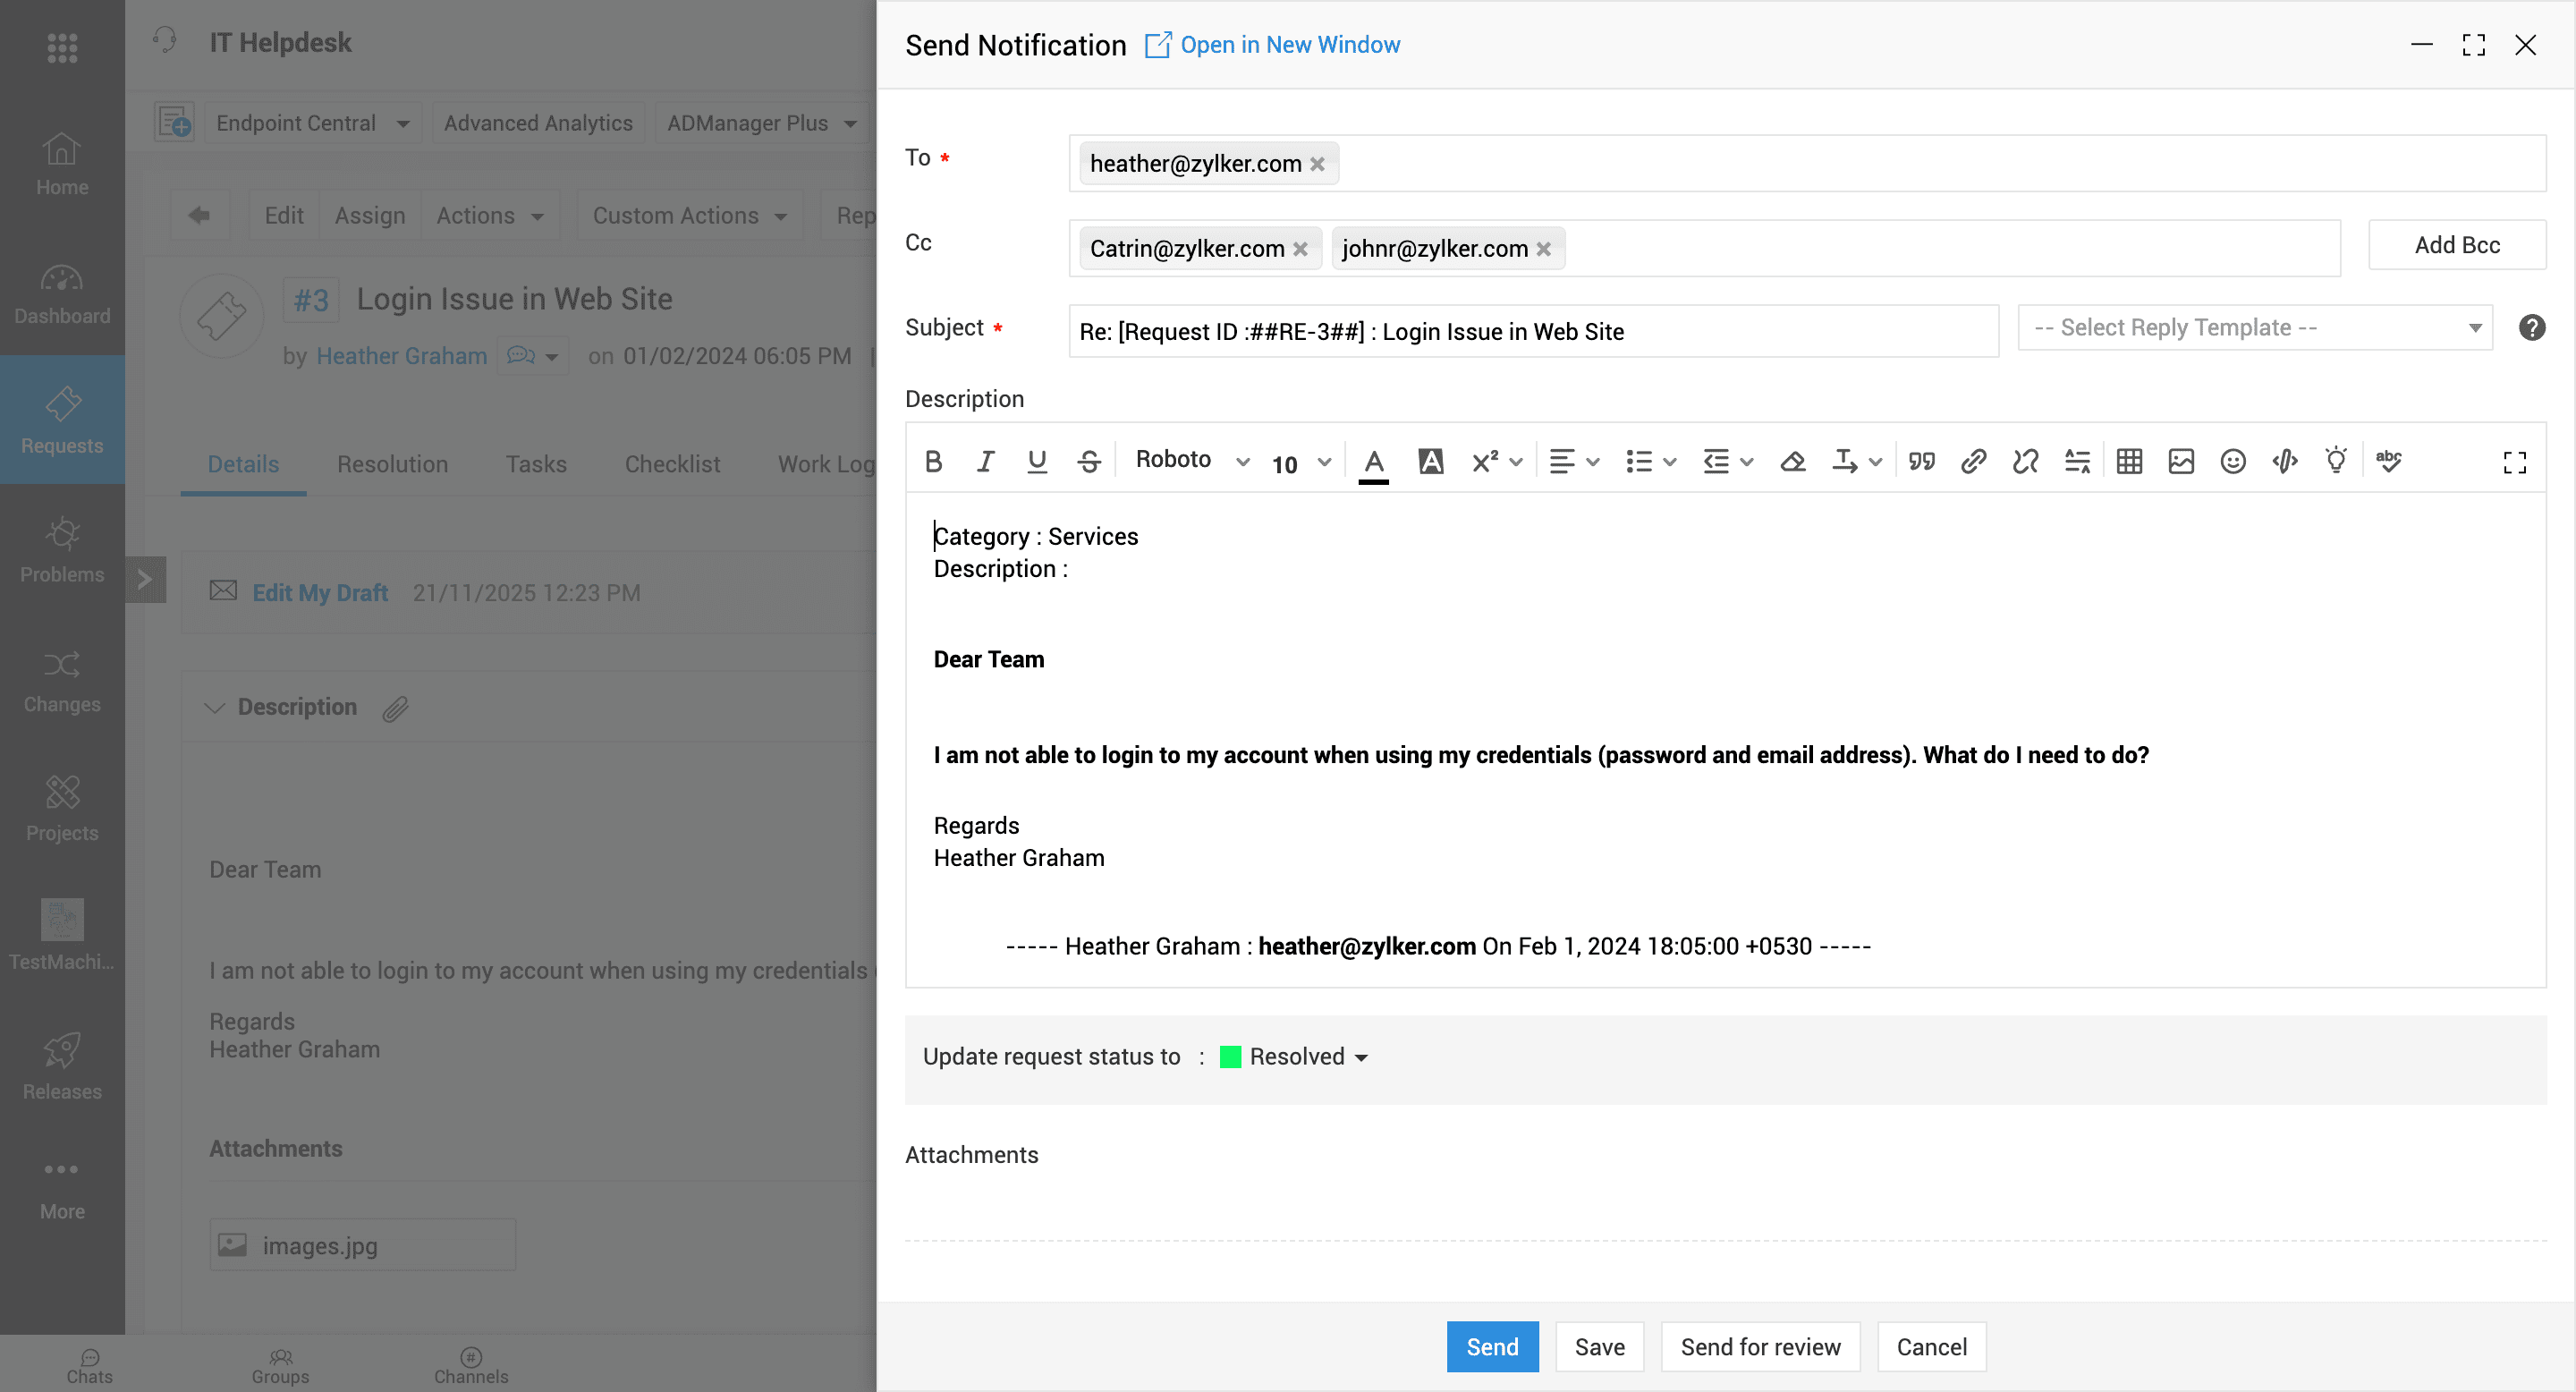
Task: Pick a font color with the A swatch
Action: pos(1374,462)
